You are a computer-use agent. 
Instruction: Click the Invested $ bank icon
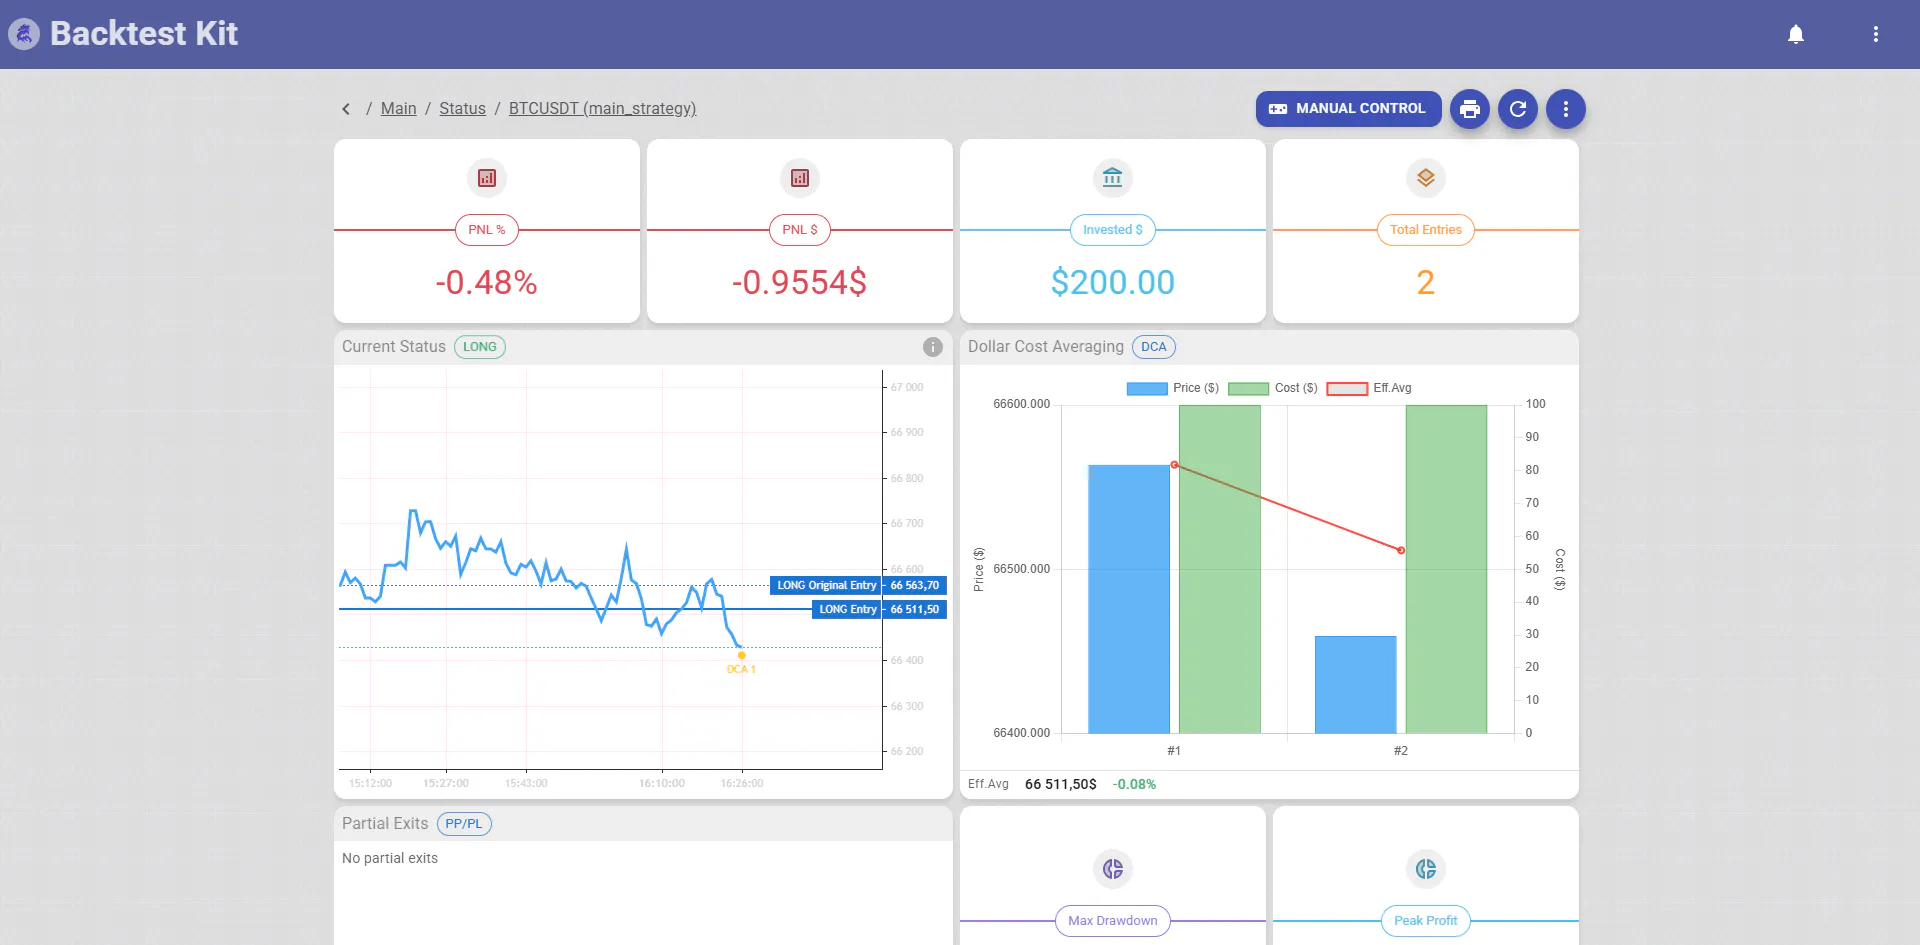1113,178
